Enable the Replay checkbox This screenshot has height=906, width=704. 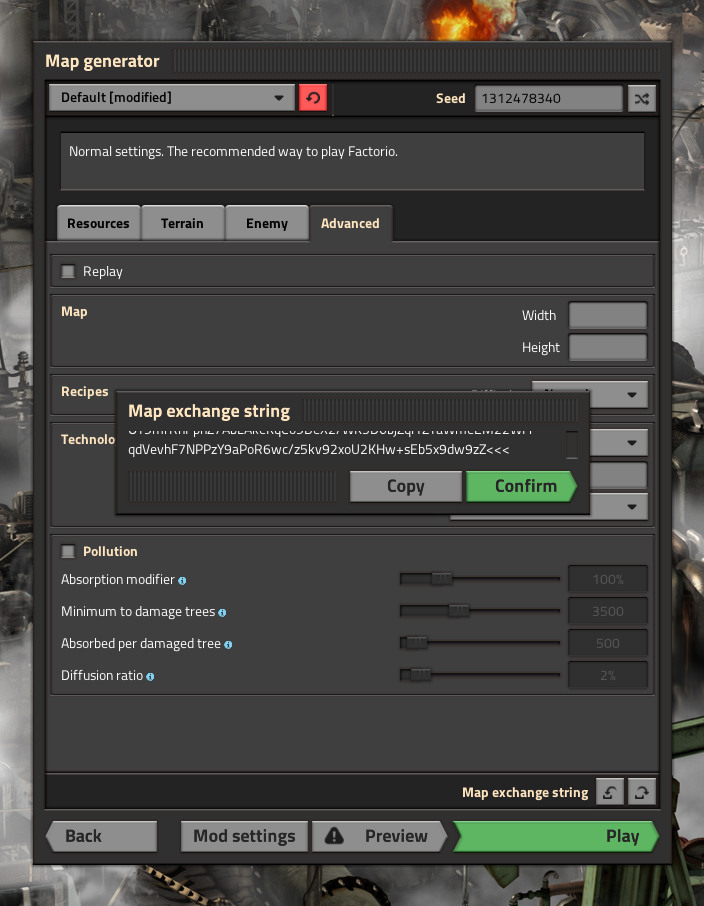coord(68,272)
